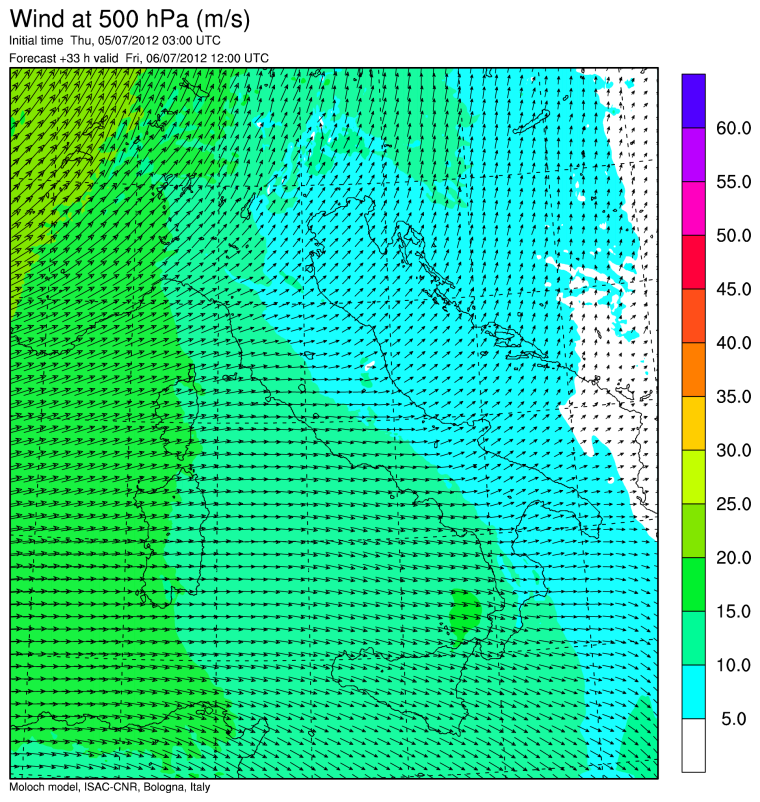The width and height of the screenshot is (760, 802).
Task: Pick the green swatch between 15.0 and 20.0
Action: point(694,584)
